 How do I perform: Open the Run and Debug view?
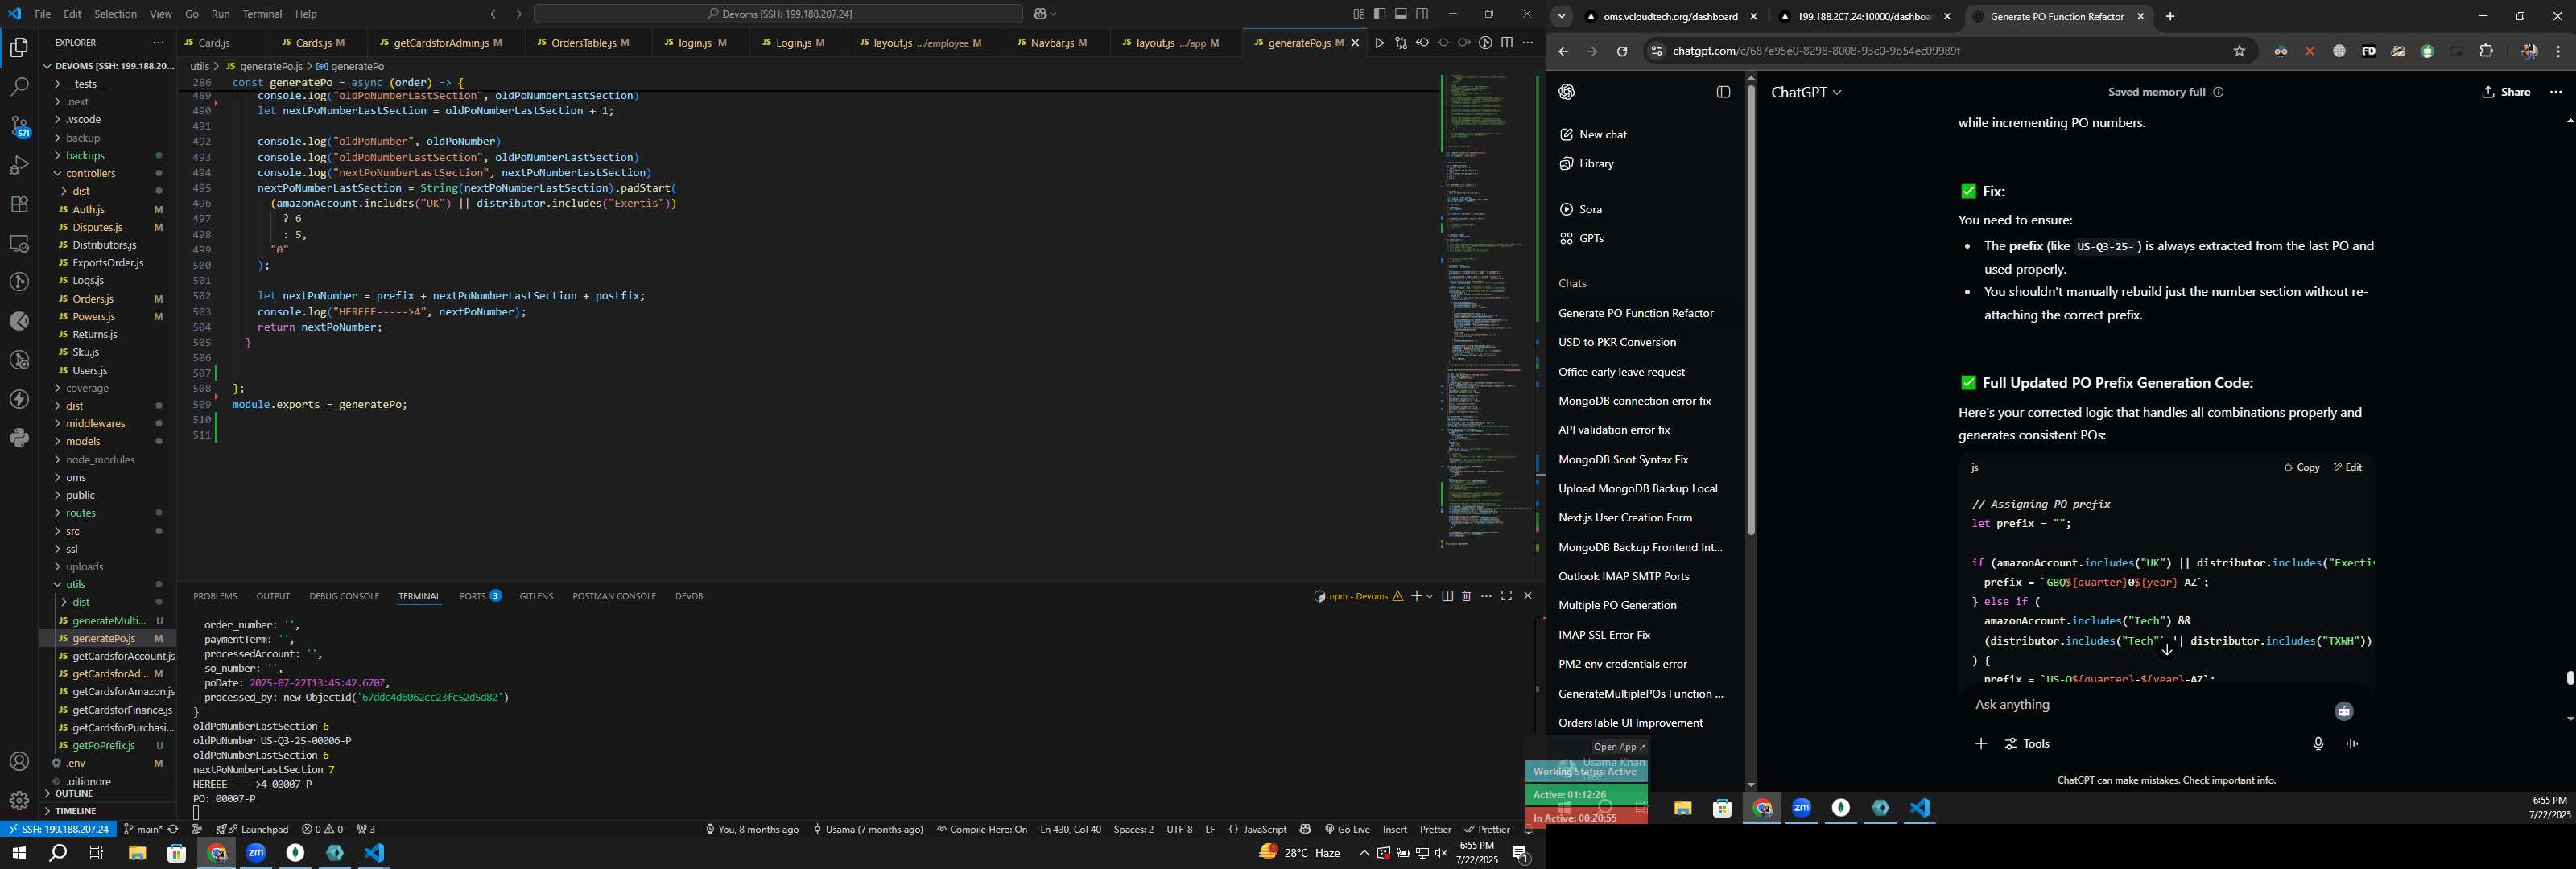pyautogui.click(x=19, y=165)
